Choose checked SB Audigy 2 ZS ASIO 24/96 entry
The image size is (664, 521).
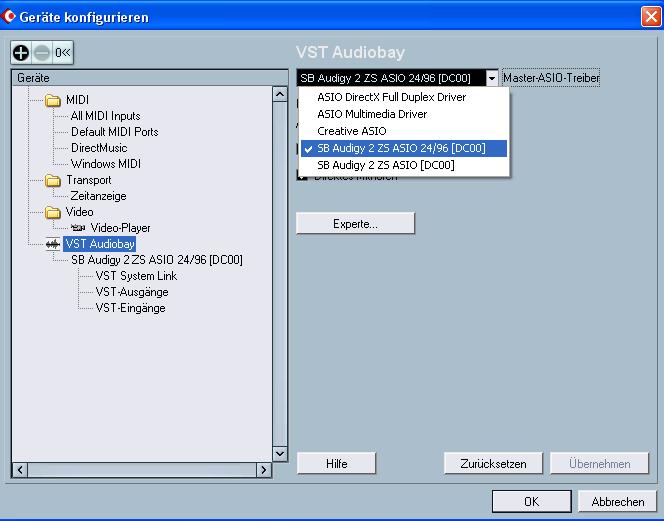pyautogui.click(x=404, y=148)
